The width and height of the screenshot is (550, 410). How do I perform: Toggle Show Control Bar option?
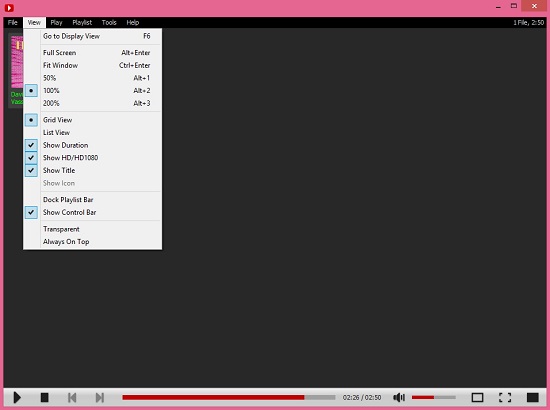coord(93,213)
